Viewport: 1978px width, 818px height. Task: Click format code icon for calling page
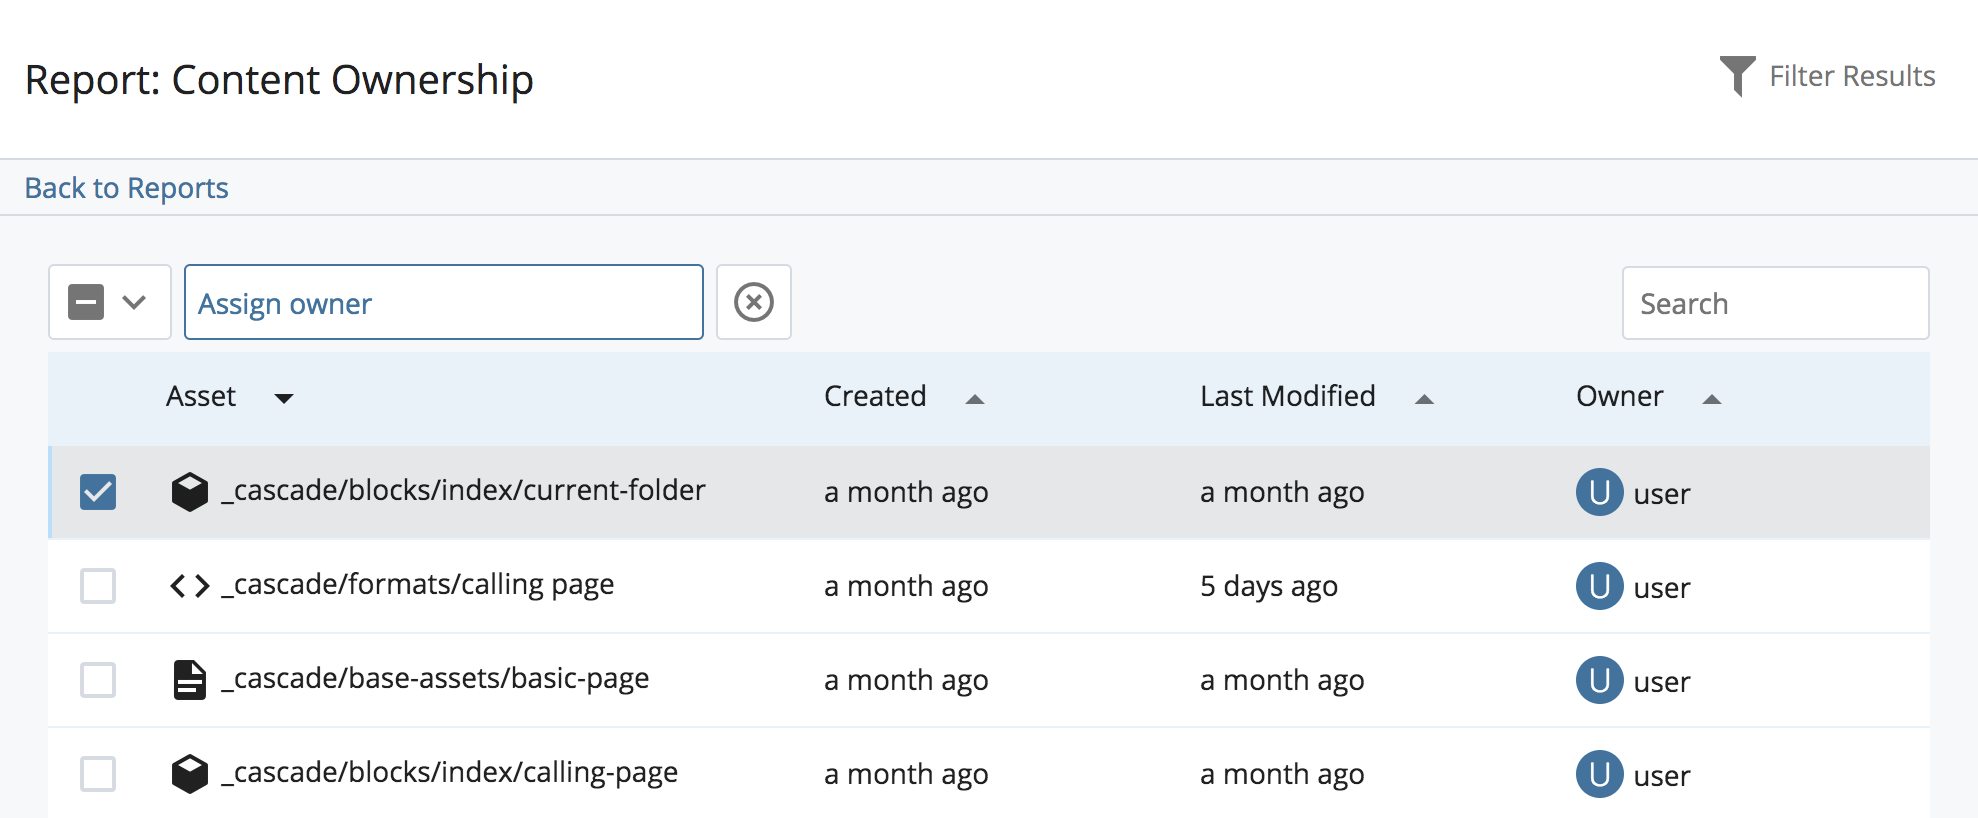189,585
